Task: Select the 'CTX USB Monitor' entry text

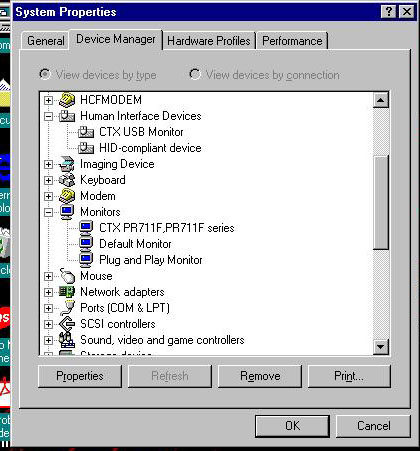Action: (x=141, y=132)
